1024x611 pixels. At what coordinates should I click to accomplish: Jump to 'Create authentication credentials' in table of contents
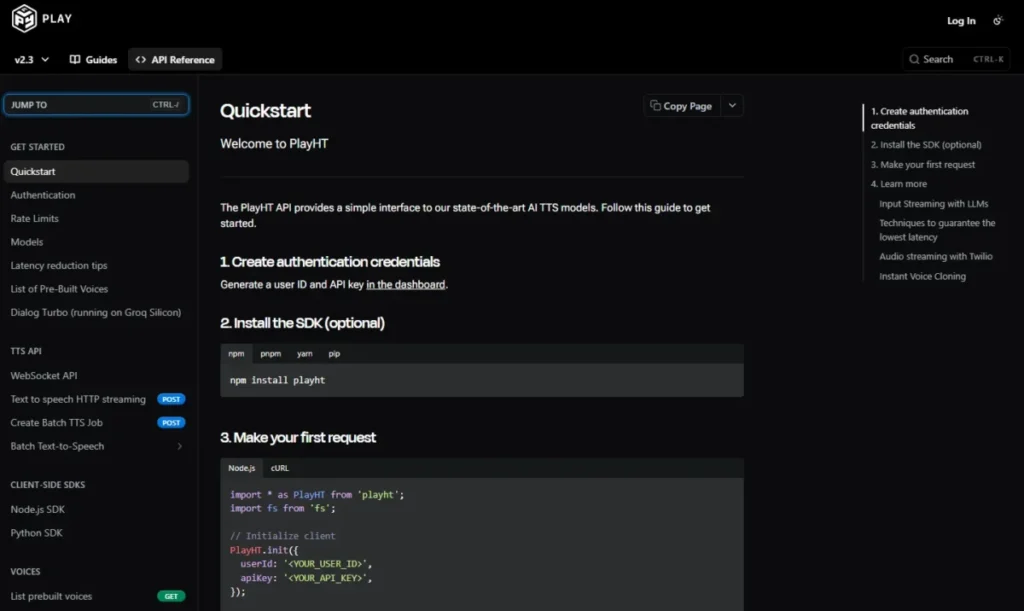coord(920,118)
